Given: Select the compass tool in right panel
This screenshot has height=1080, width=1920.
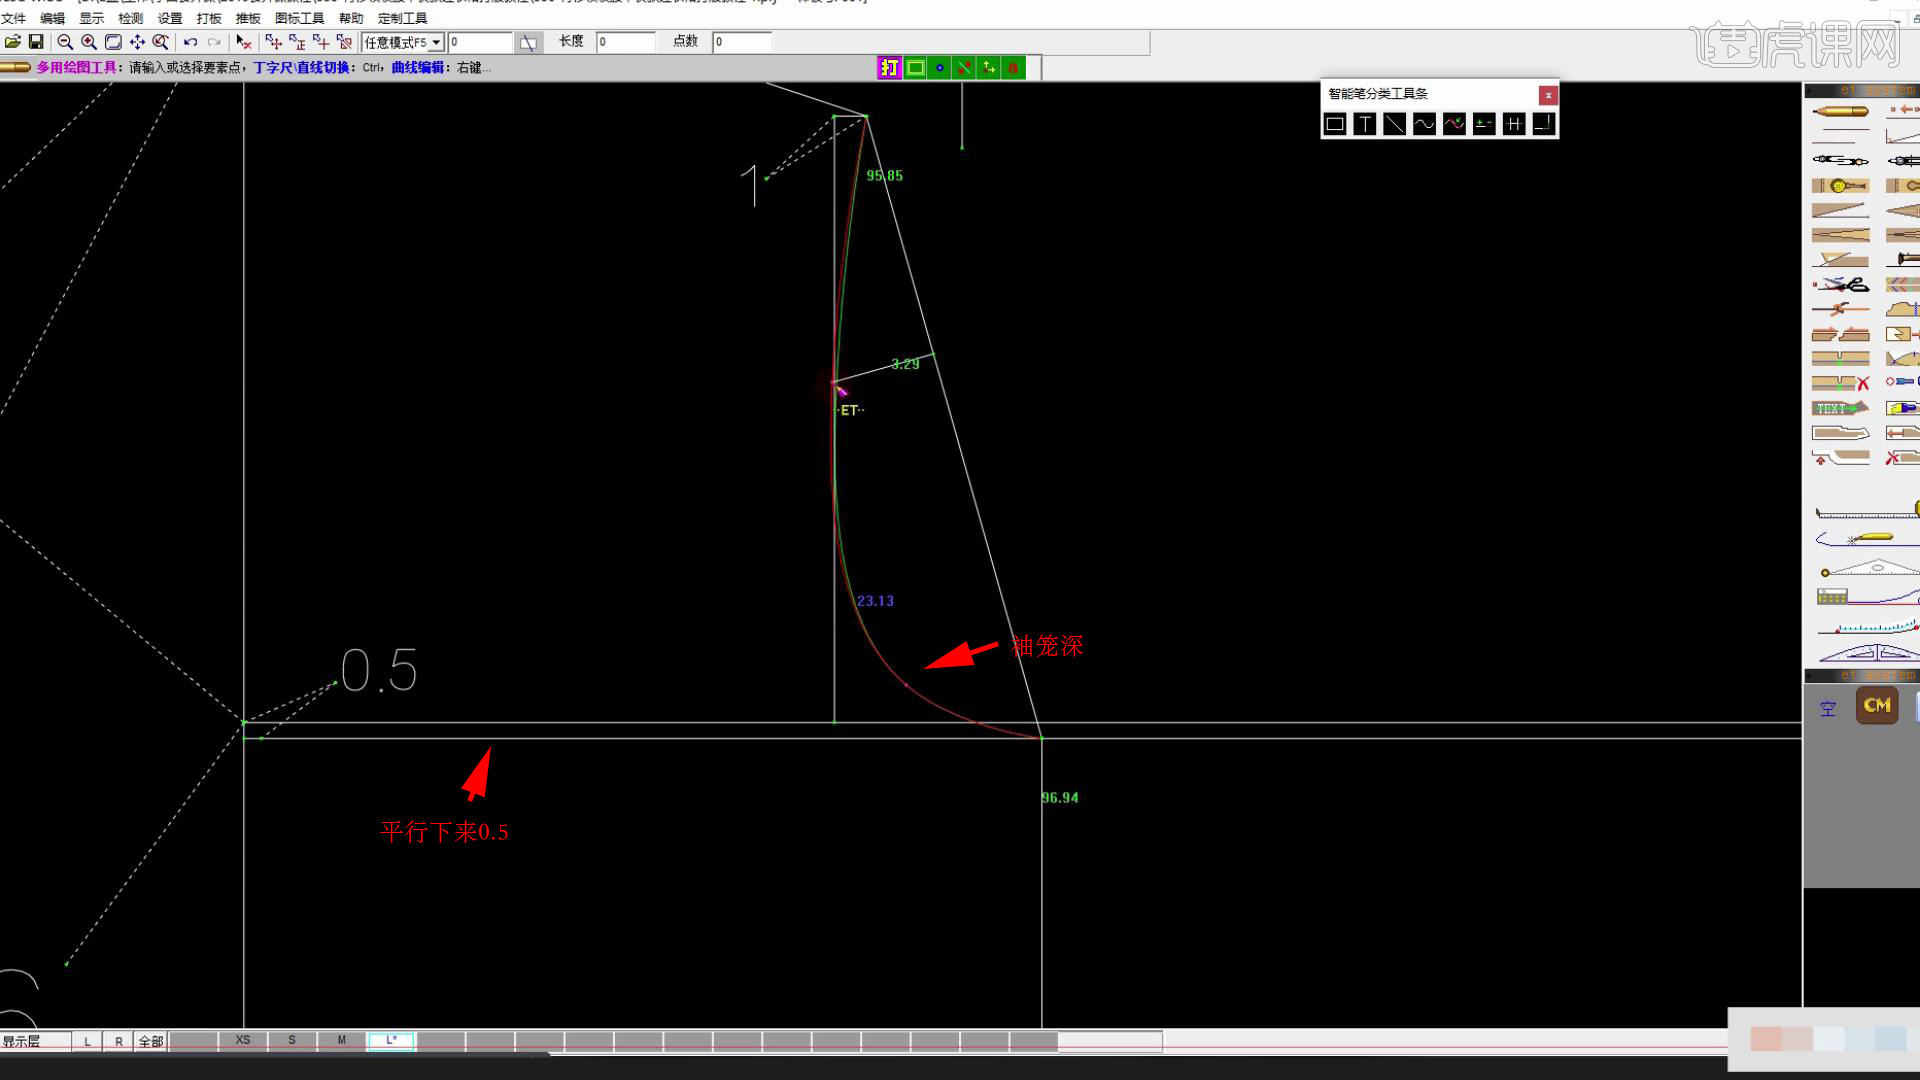Looking at the screenshot, I should pyautogui.click(x=1840, y=160).
